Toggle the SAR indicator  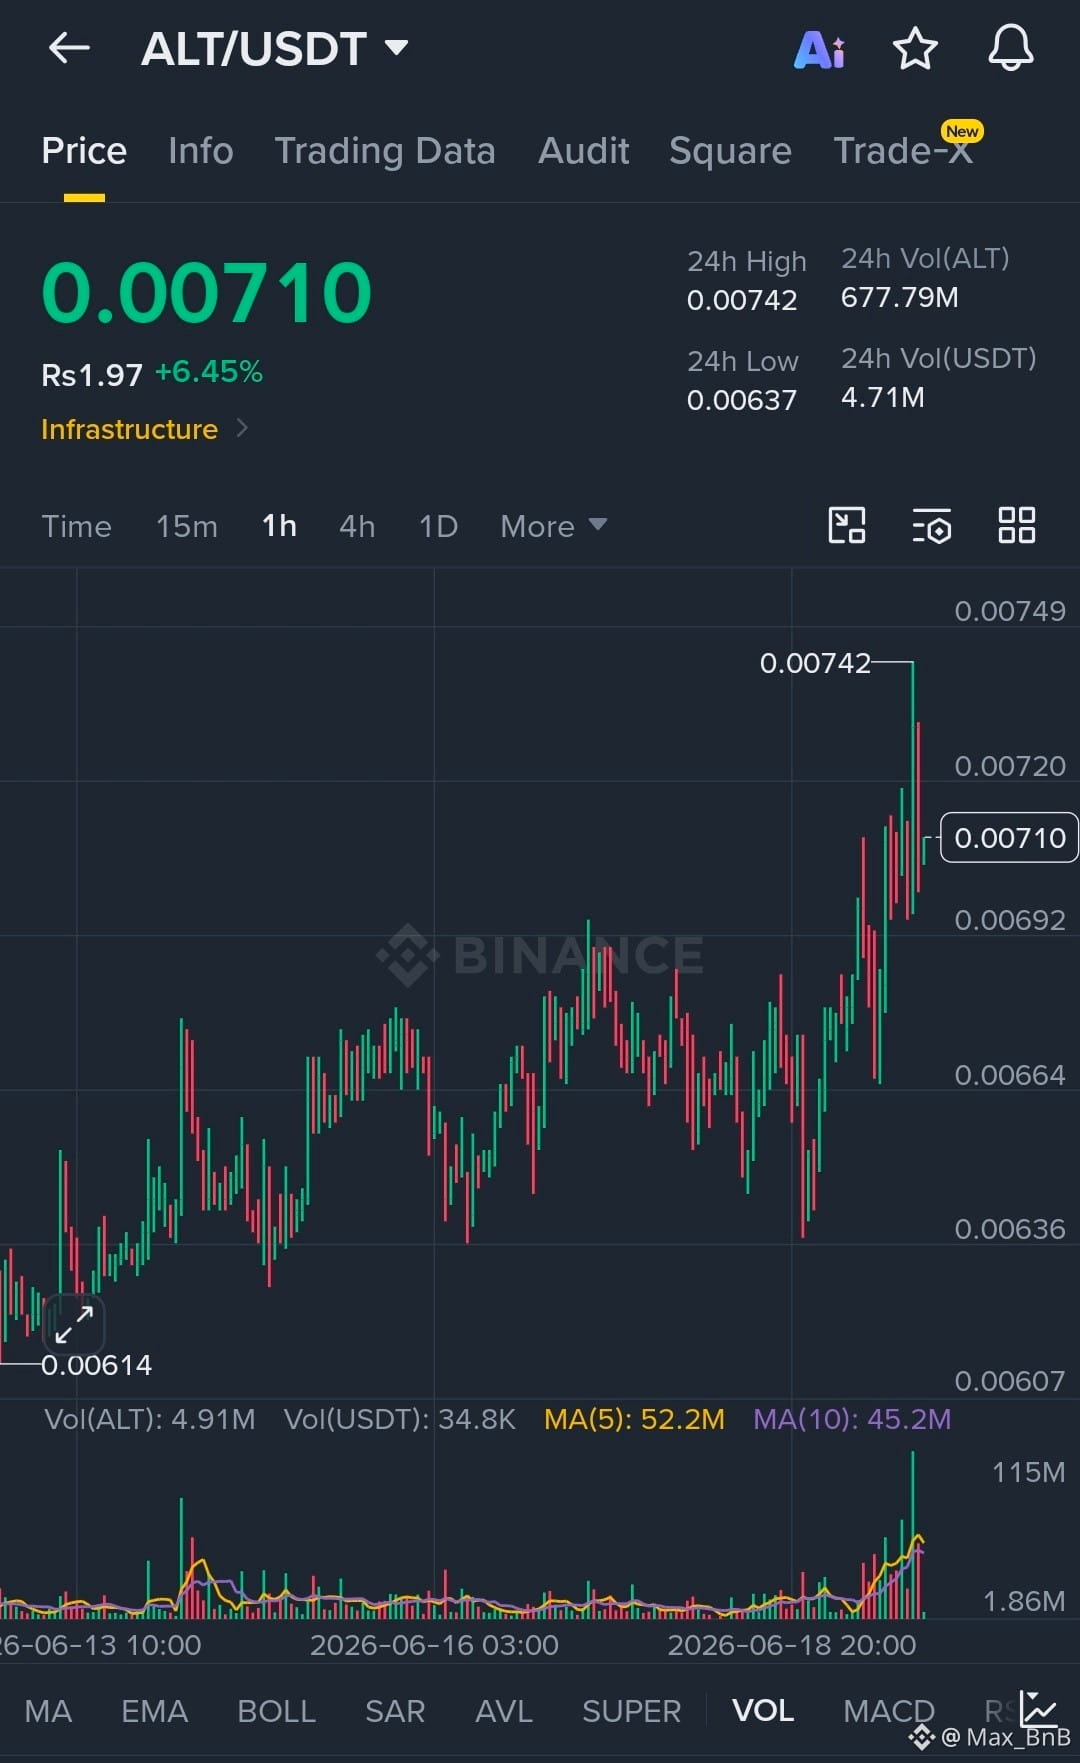[395, 1711]
